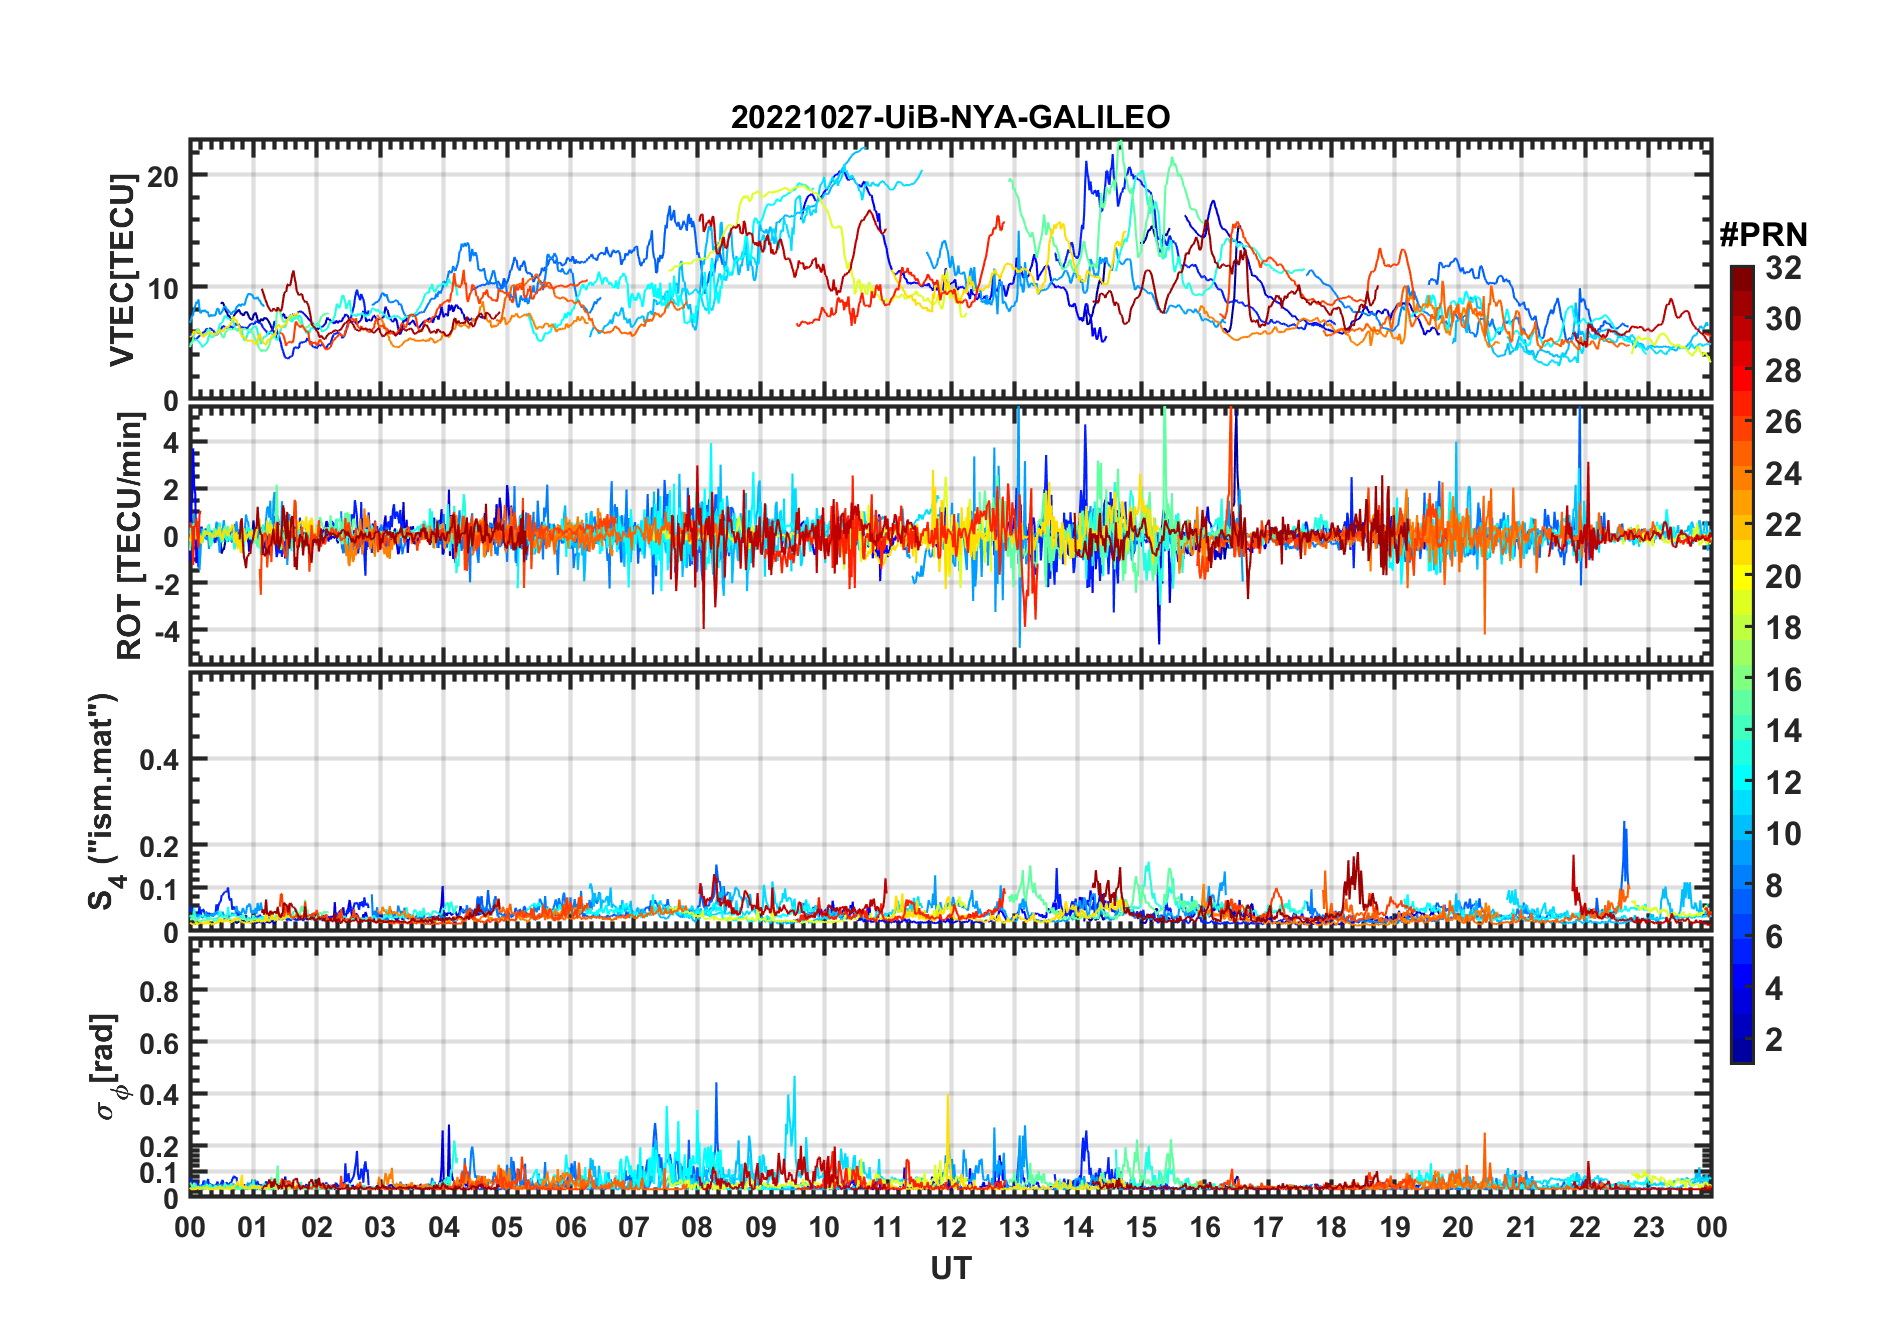Click x-axis tick label 18
Viewport: 1902px width, 1330px height.
(1331, 1227)
